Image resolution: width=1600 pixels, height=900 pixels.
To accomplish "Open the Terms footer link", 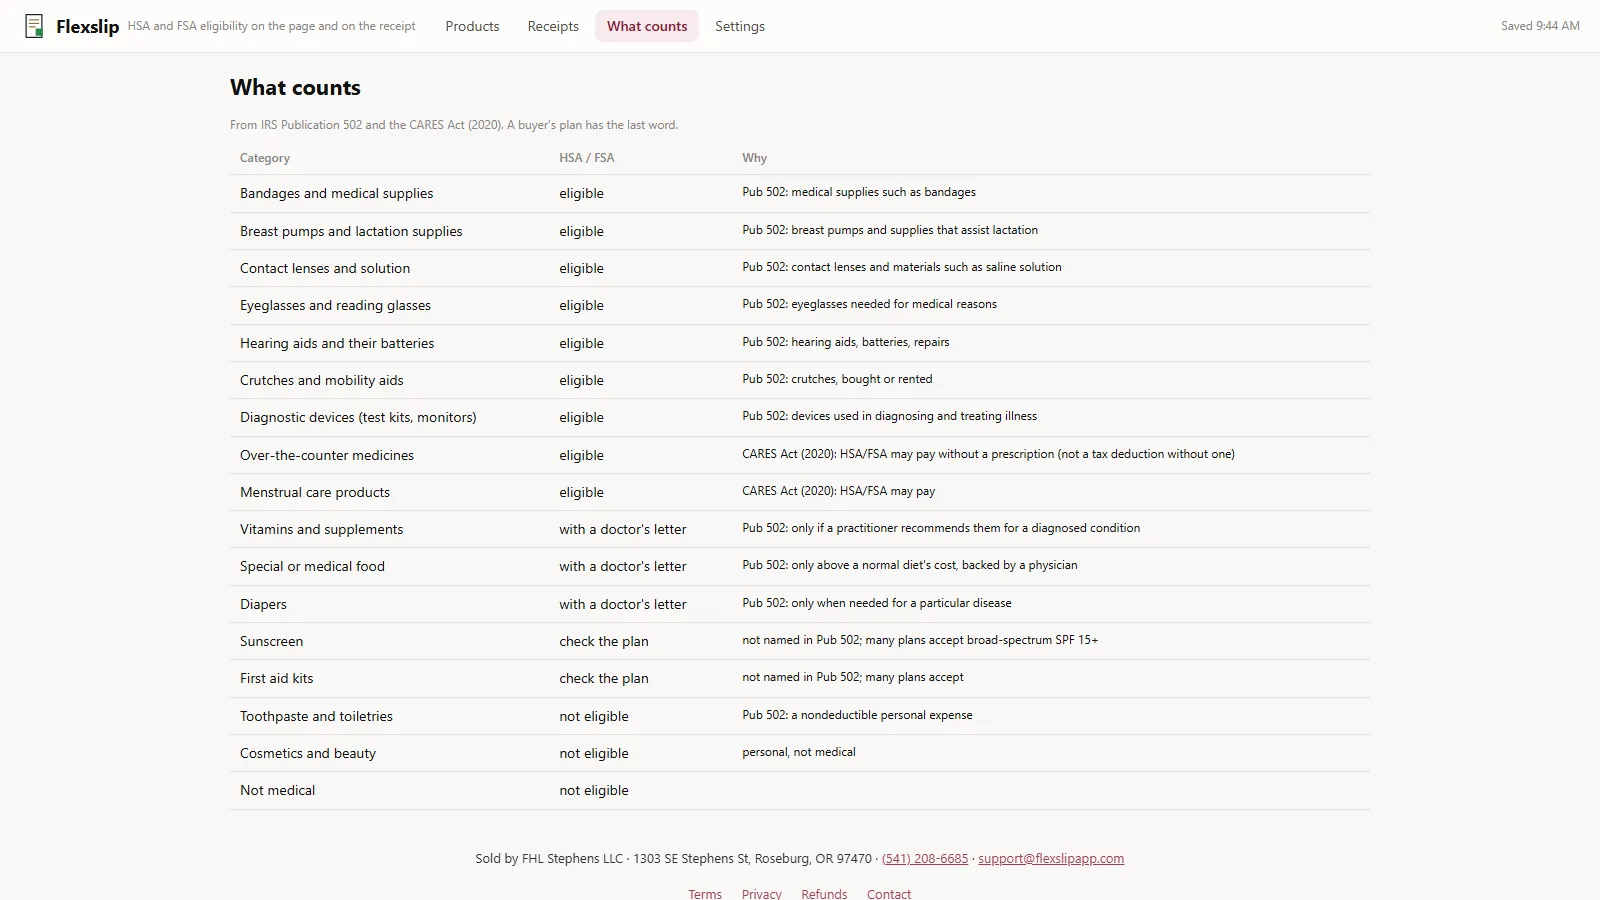I will pyautogui.click(x=705, y=894).
